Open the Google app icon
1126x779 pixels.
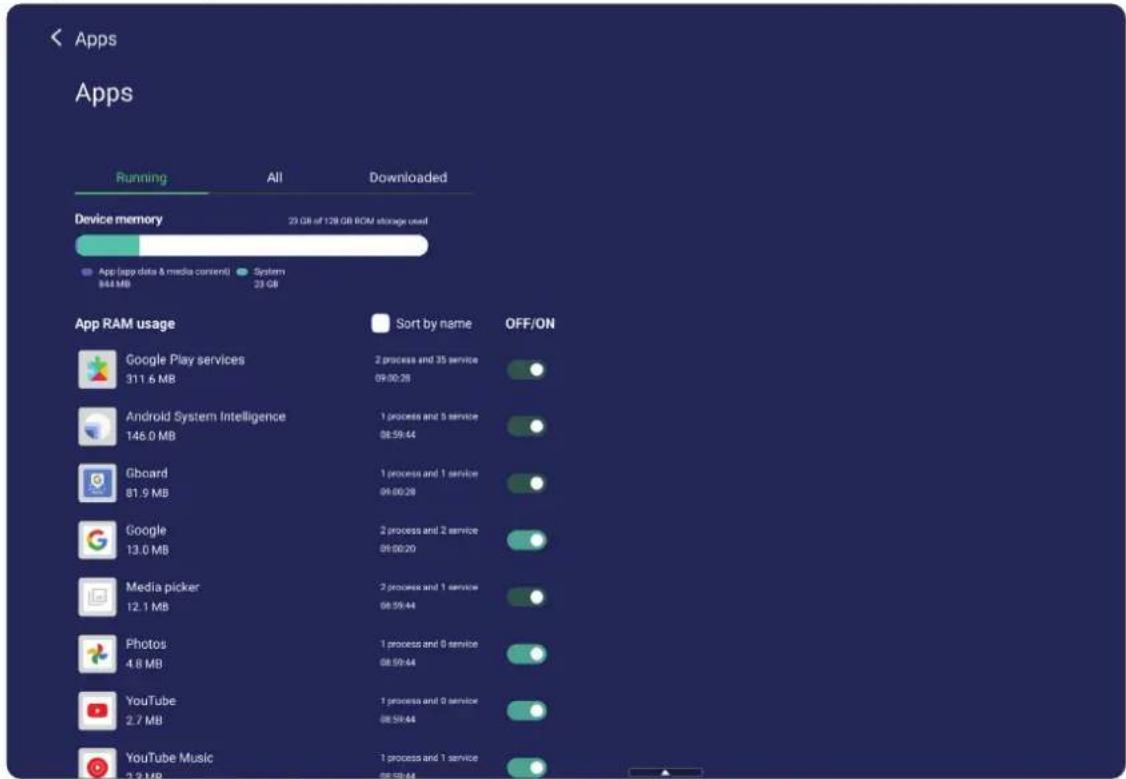[x=98, y=540]
